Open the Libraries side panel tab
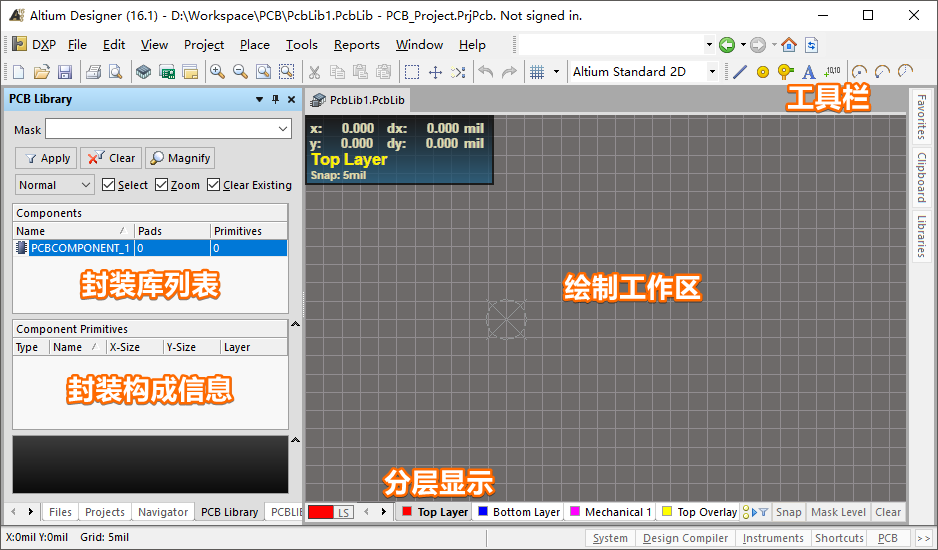This screenshot has height=550, width=938. tap(921, 236)
